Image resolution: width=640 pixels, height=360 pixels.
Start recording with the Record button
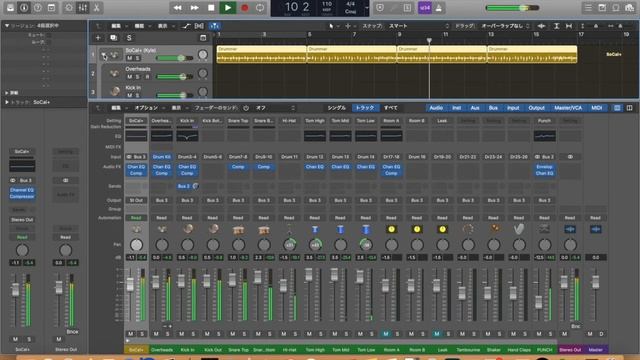coord(244,7)
